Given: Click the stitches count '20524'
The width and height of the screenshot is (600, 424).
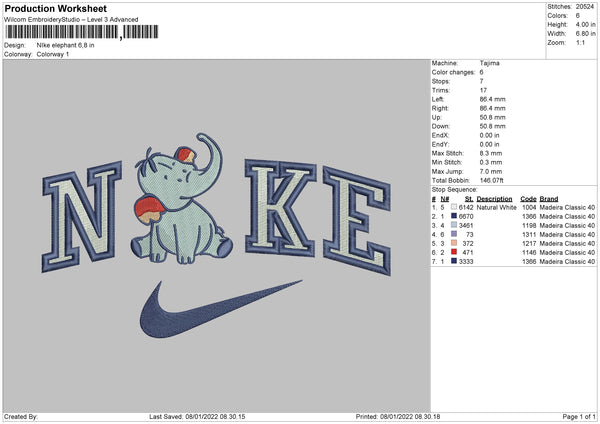Looking at the screenshot, I should (x=585, y=7).
